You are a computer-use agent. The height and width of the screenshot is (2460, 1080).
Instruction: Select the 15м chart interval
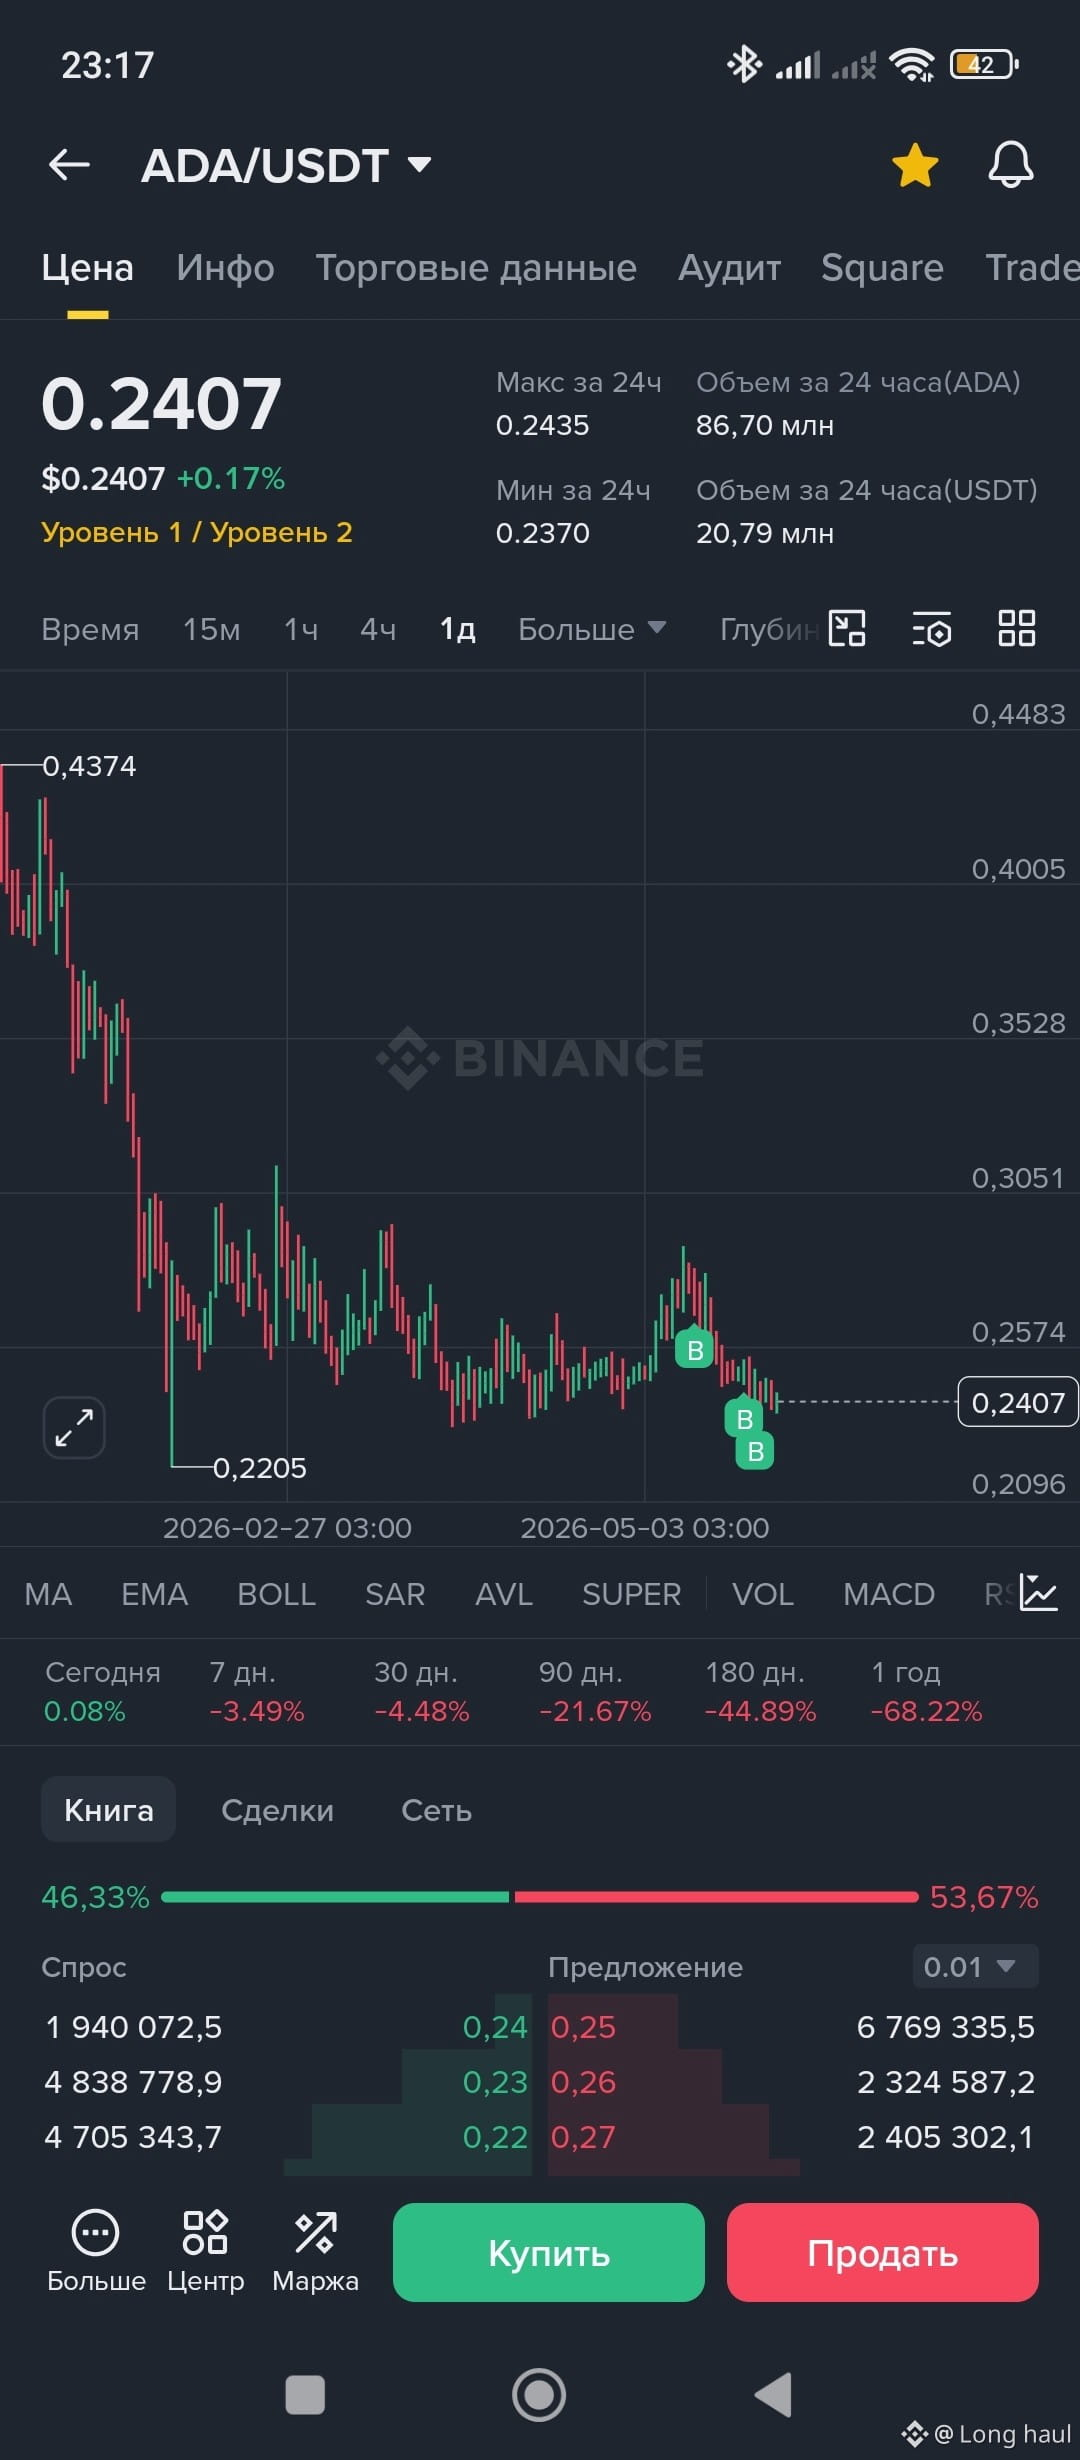coord(211,629)
